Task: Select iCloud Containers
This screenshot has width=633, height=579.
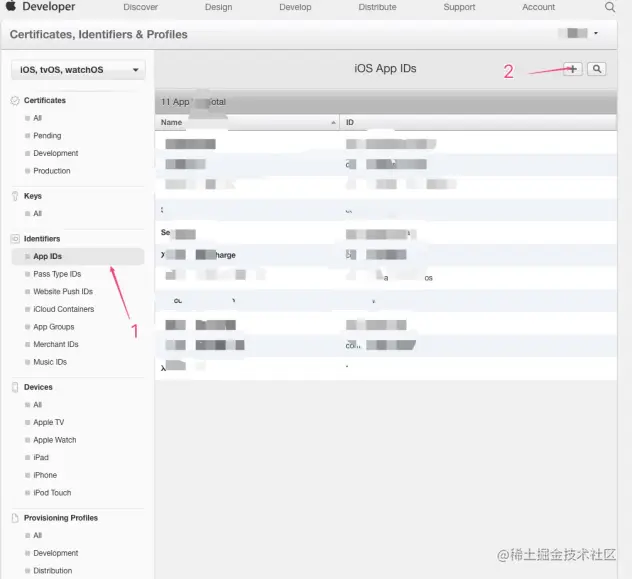Action: [x=64, y=309]
